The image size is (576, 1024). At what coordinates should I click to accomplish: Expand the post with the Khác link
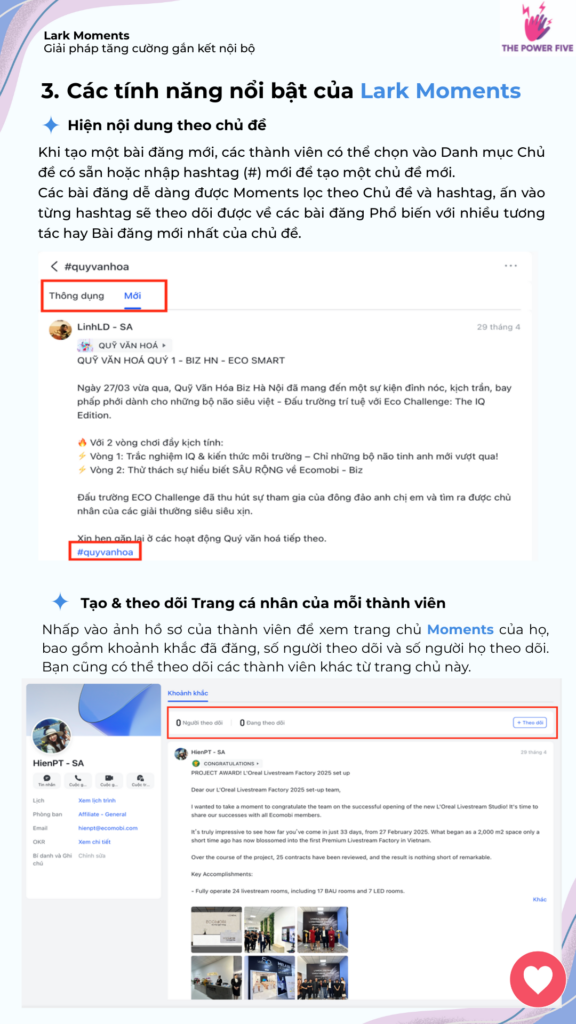539,899
